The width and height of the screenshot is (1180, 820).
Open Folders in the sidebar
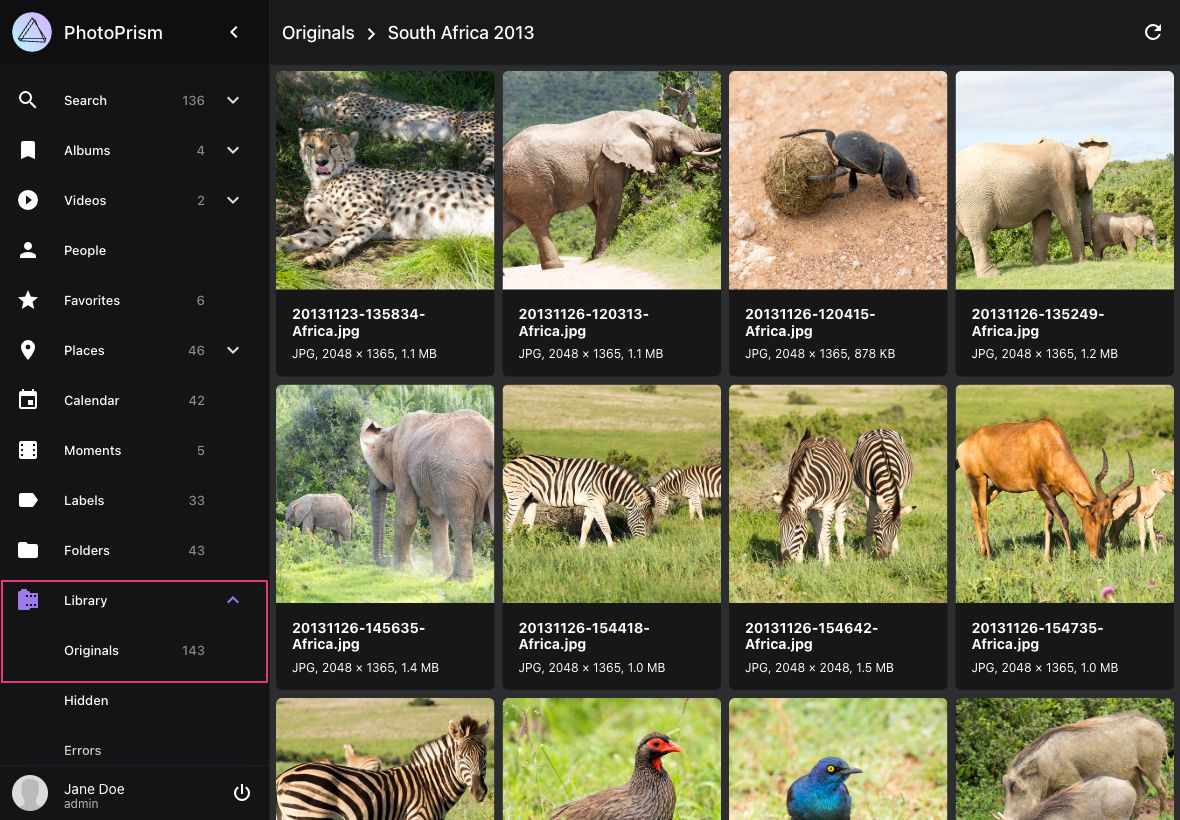point(87,550)
